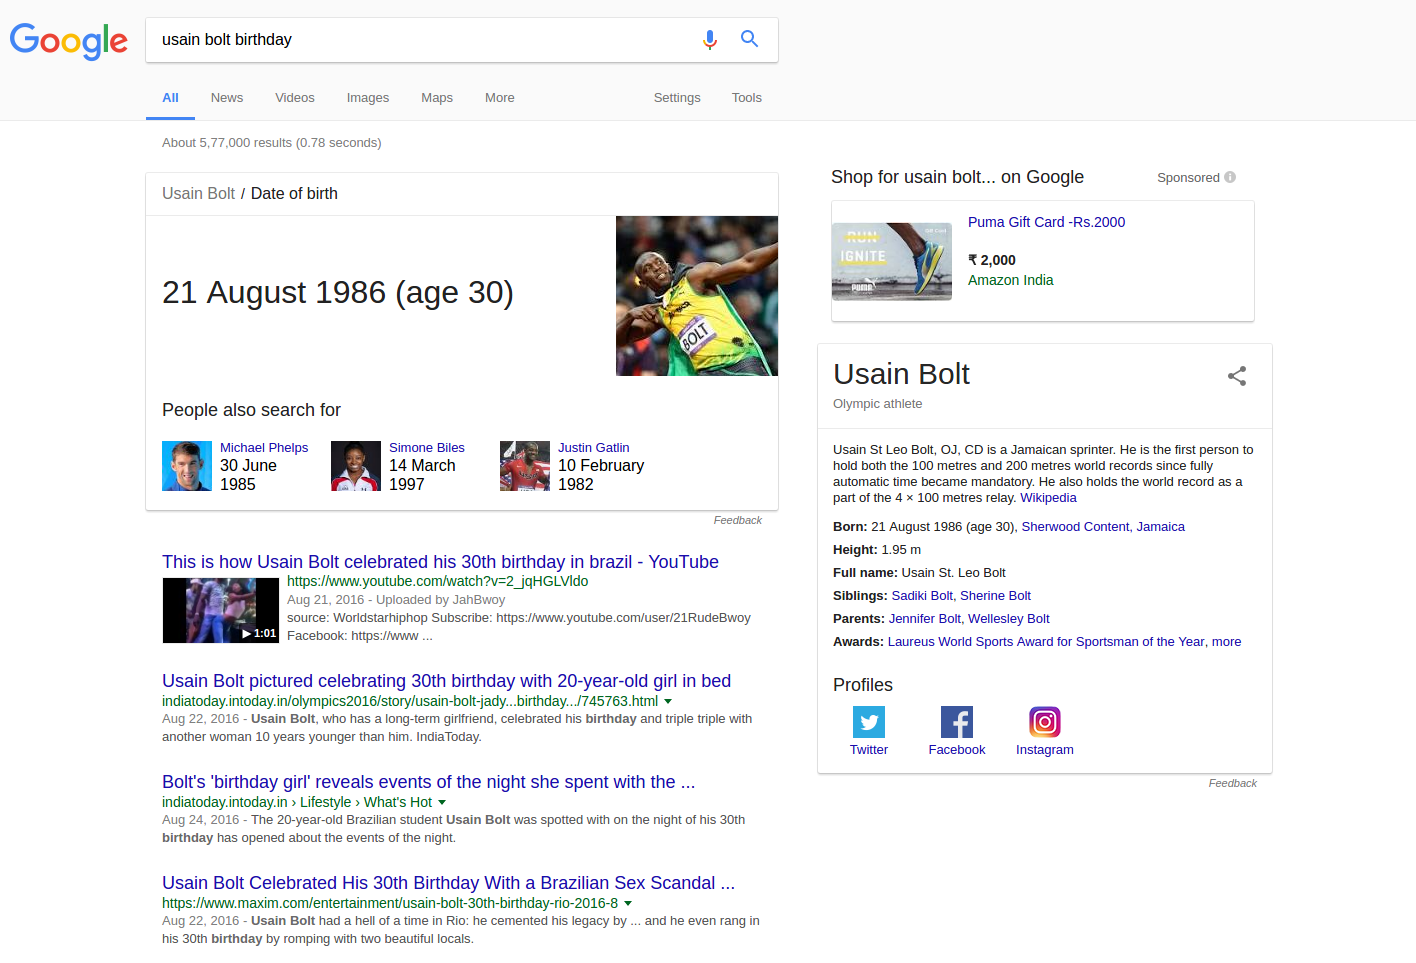
Task: Click 'About 5,77,000 results' stats text
Action: 272,143
